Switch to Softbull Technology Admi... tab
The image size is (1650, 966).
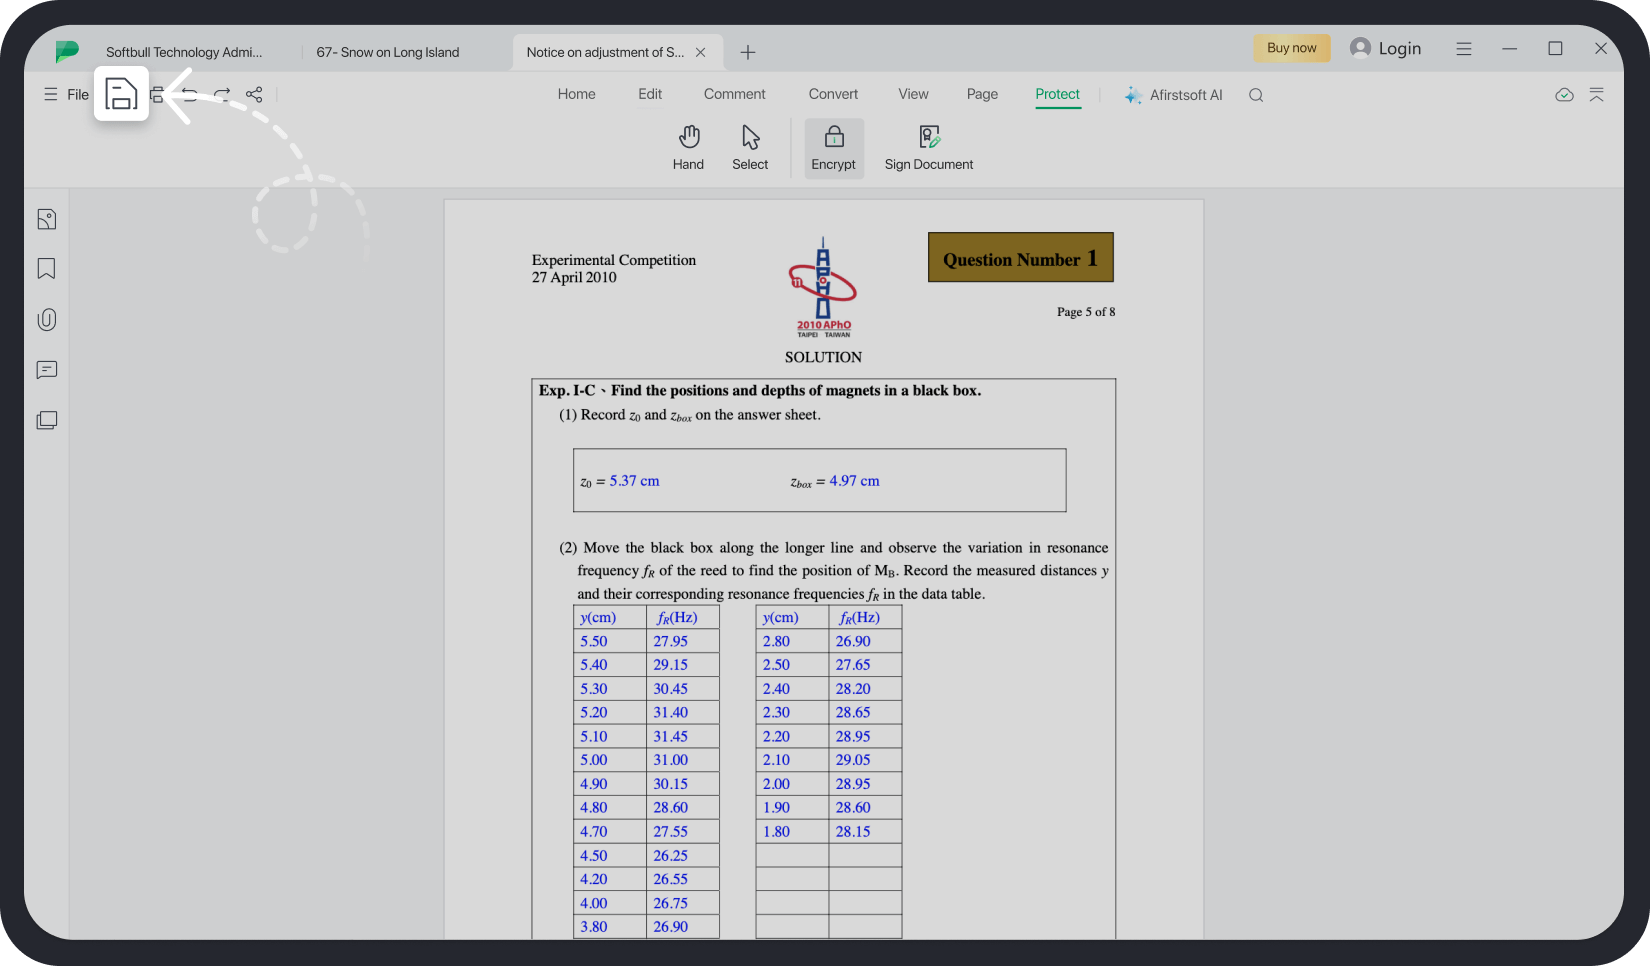(184, 52)
